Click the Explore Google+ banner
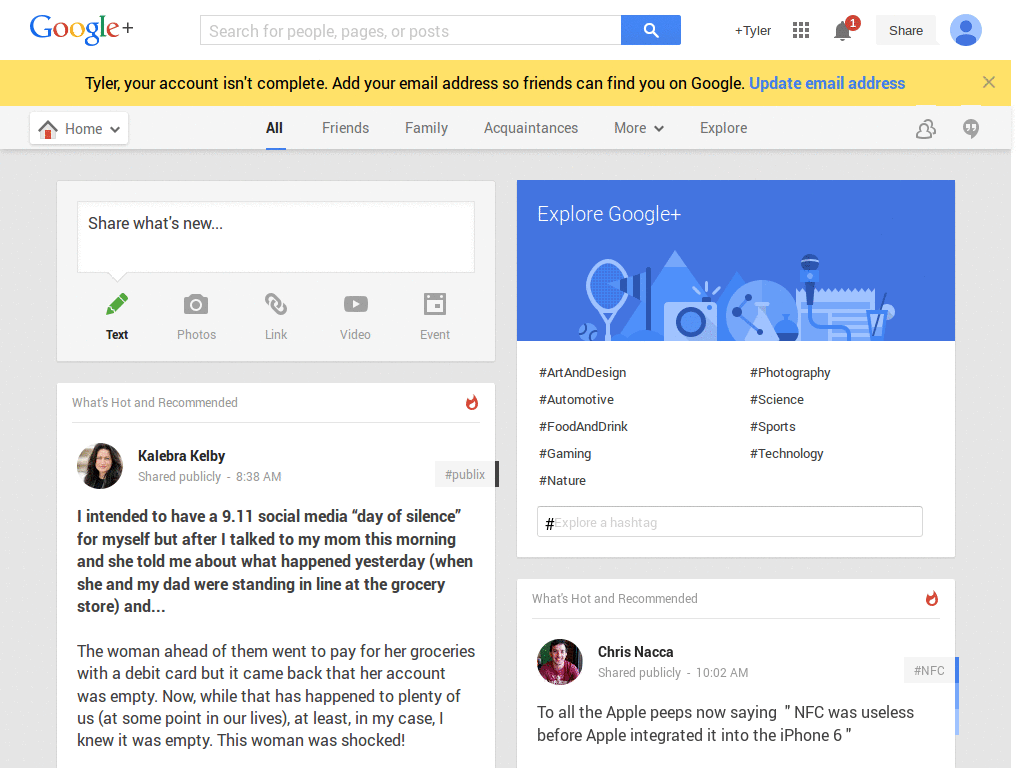The width and height of the screenshot is (1024, 768). 735,261
